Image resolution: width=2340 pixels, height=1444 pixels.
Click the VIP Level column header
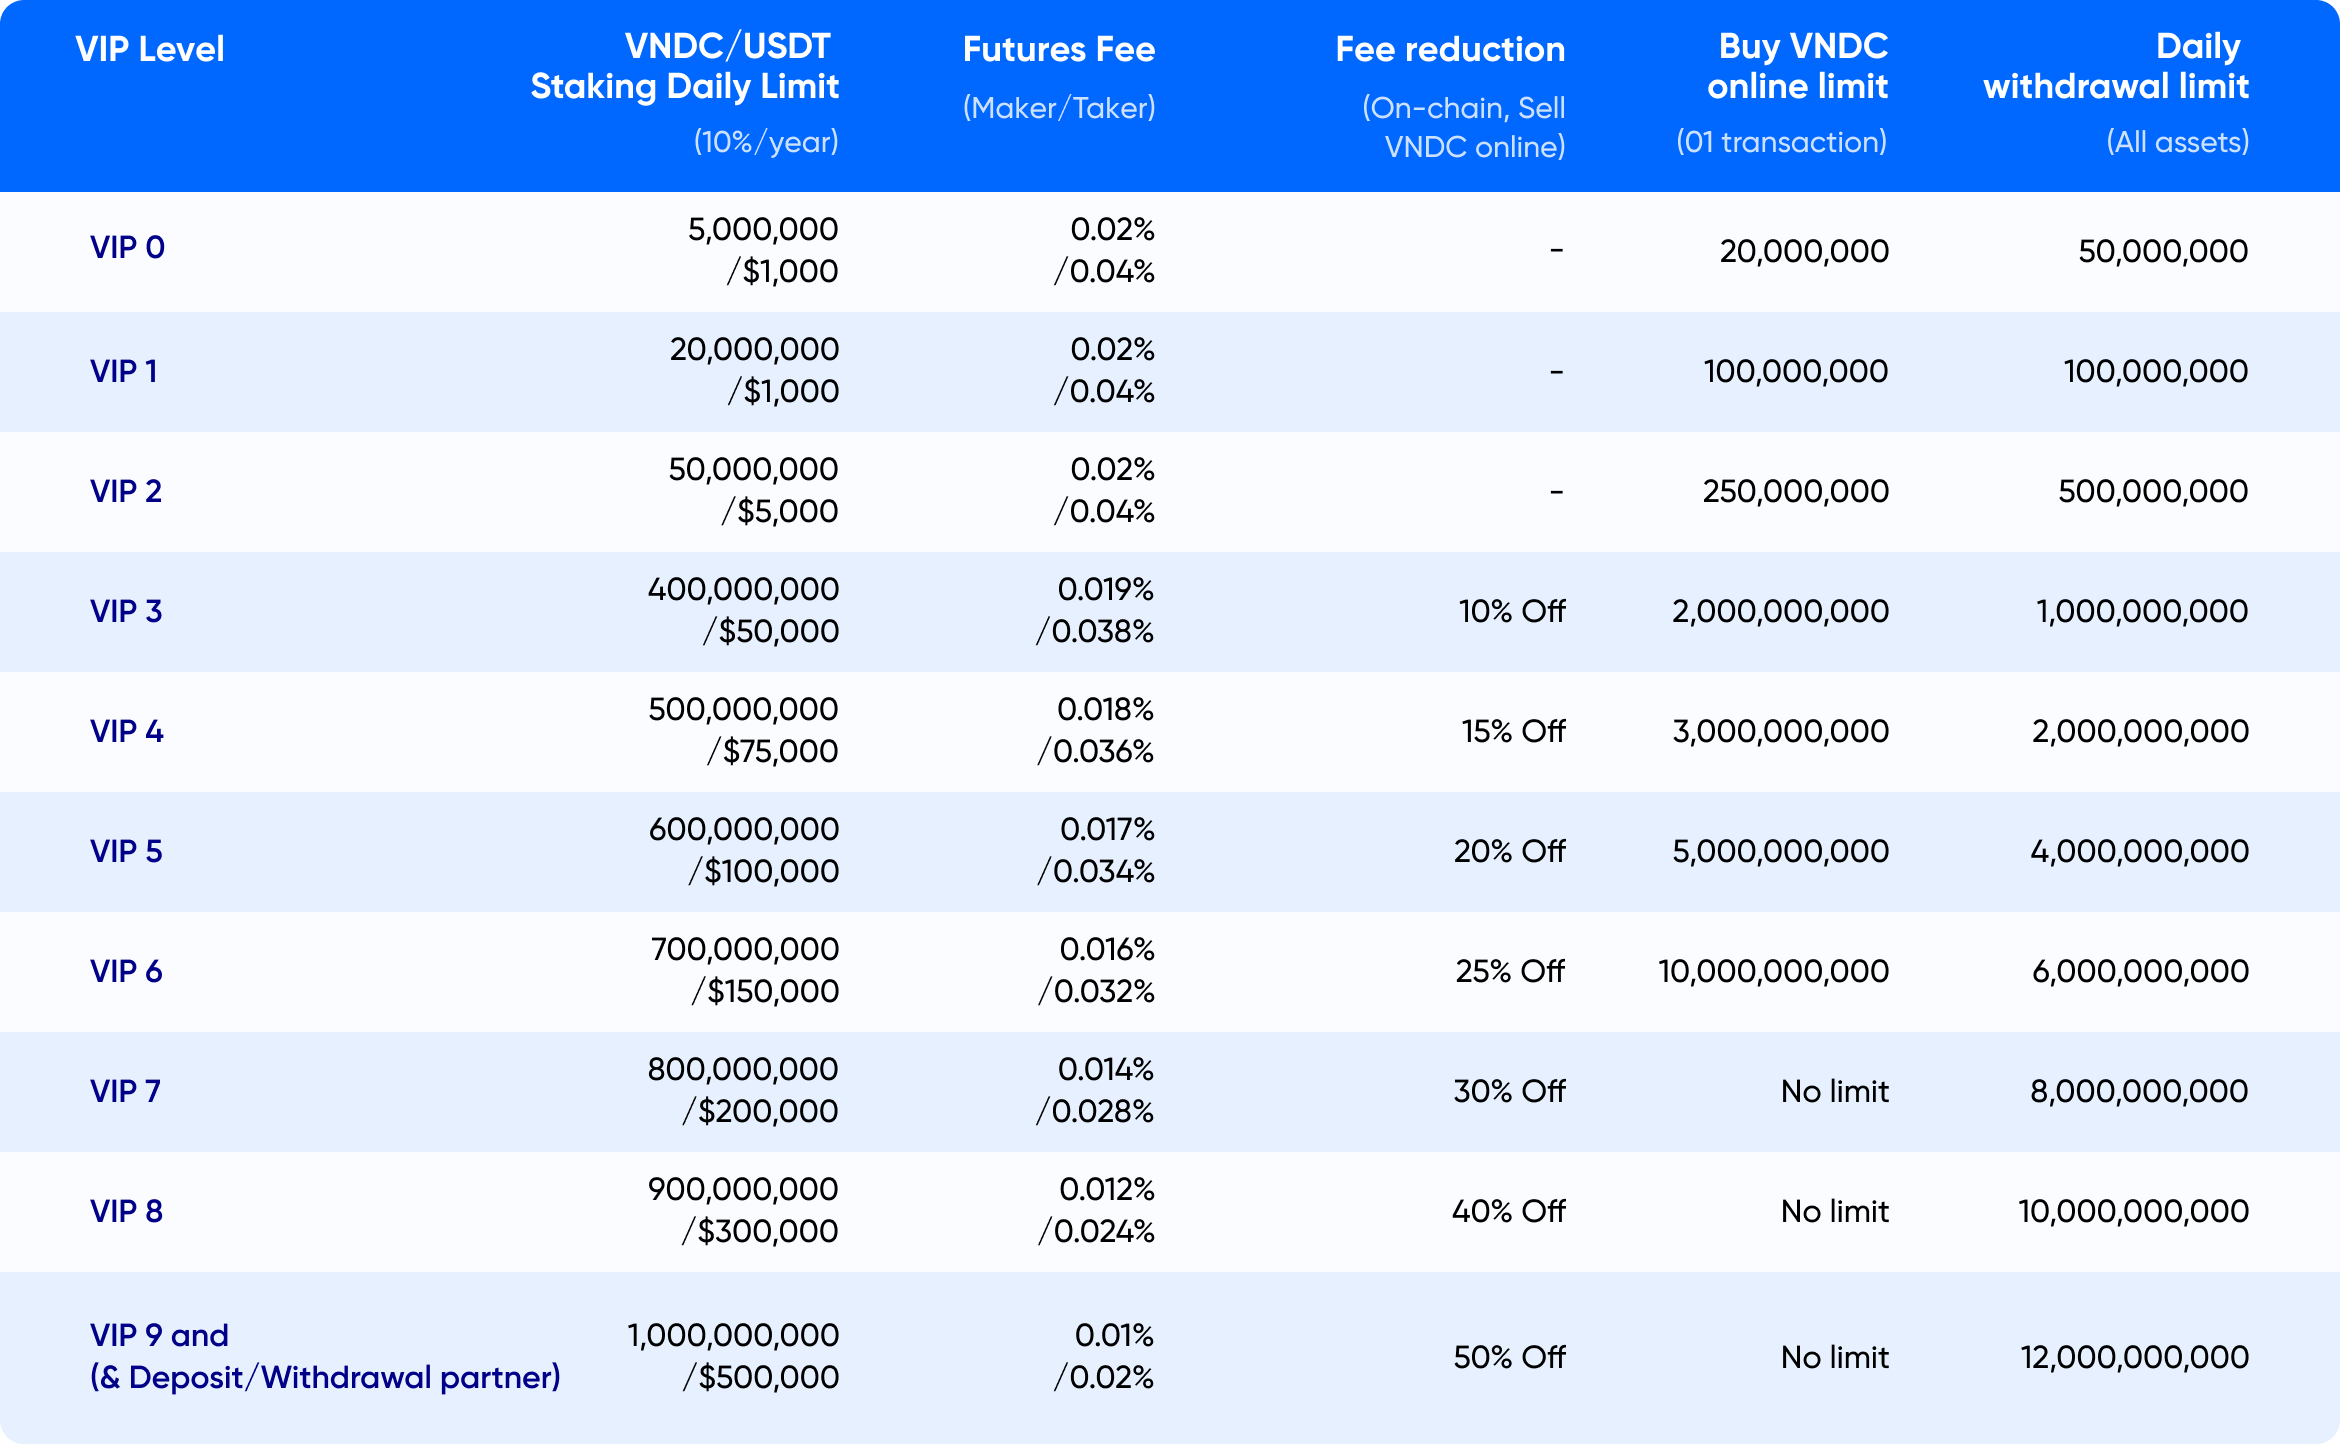pyautogui.click(x=150, y=49)
